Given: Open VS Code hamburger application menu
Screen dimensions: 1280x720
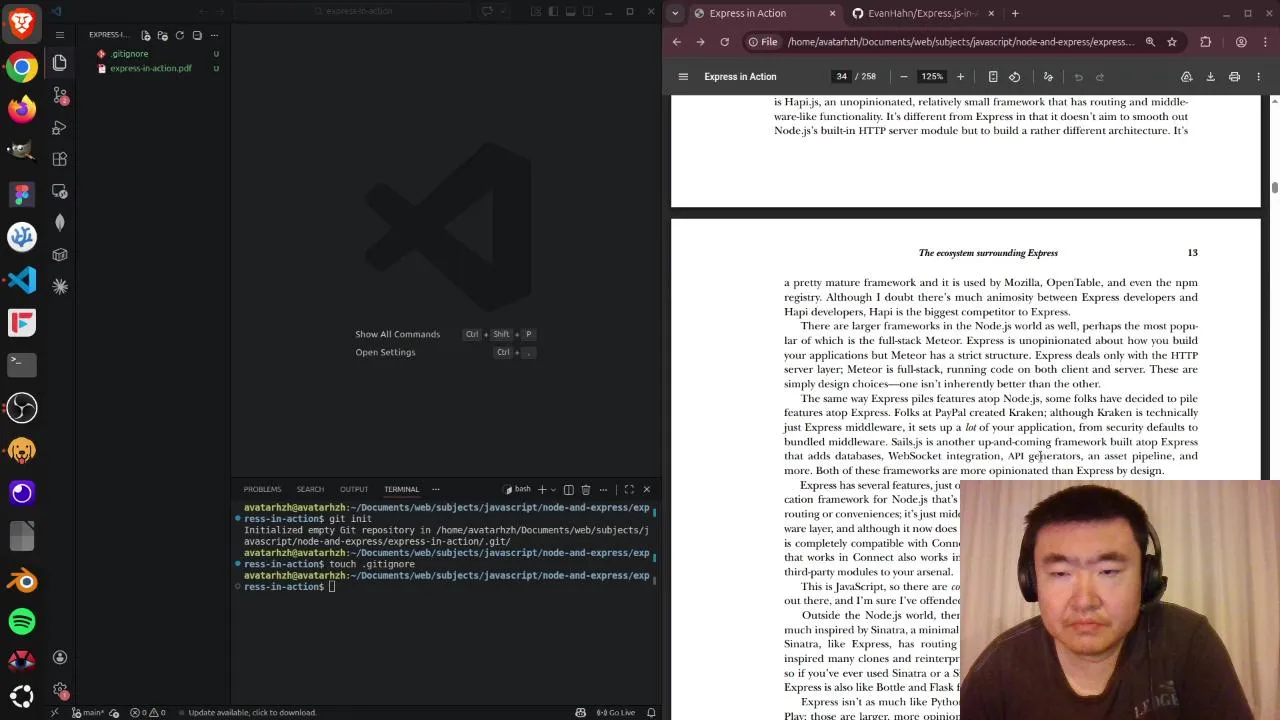Looking at the screenshot, I should [x=59, y=35].
